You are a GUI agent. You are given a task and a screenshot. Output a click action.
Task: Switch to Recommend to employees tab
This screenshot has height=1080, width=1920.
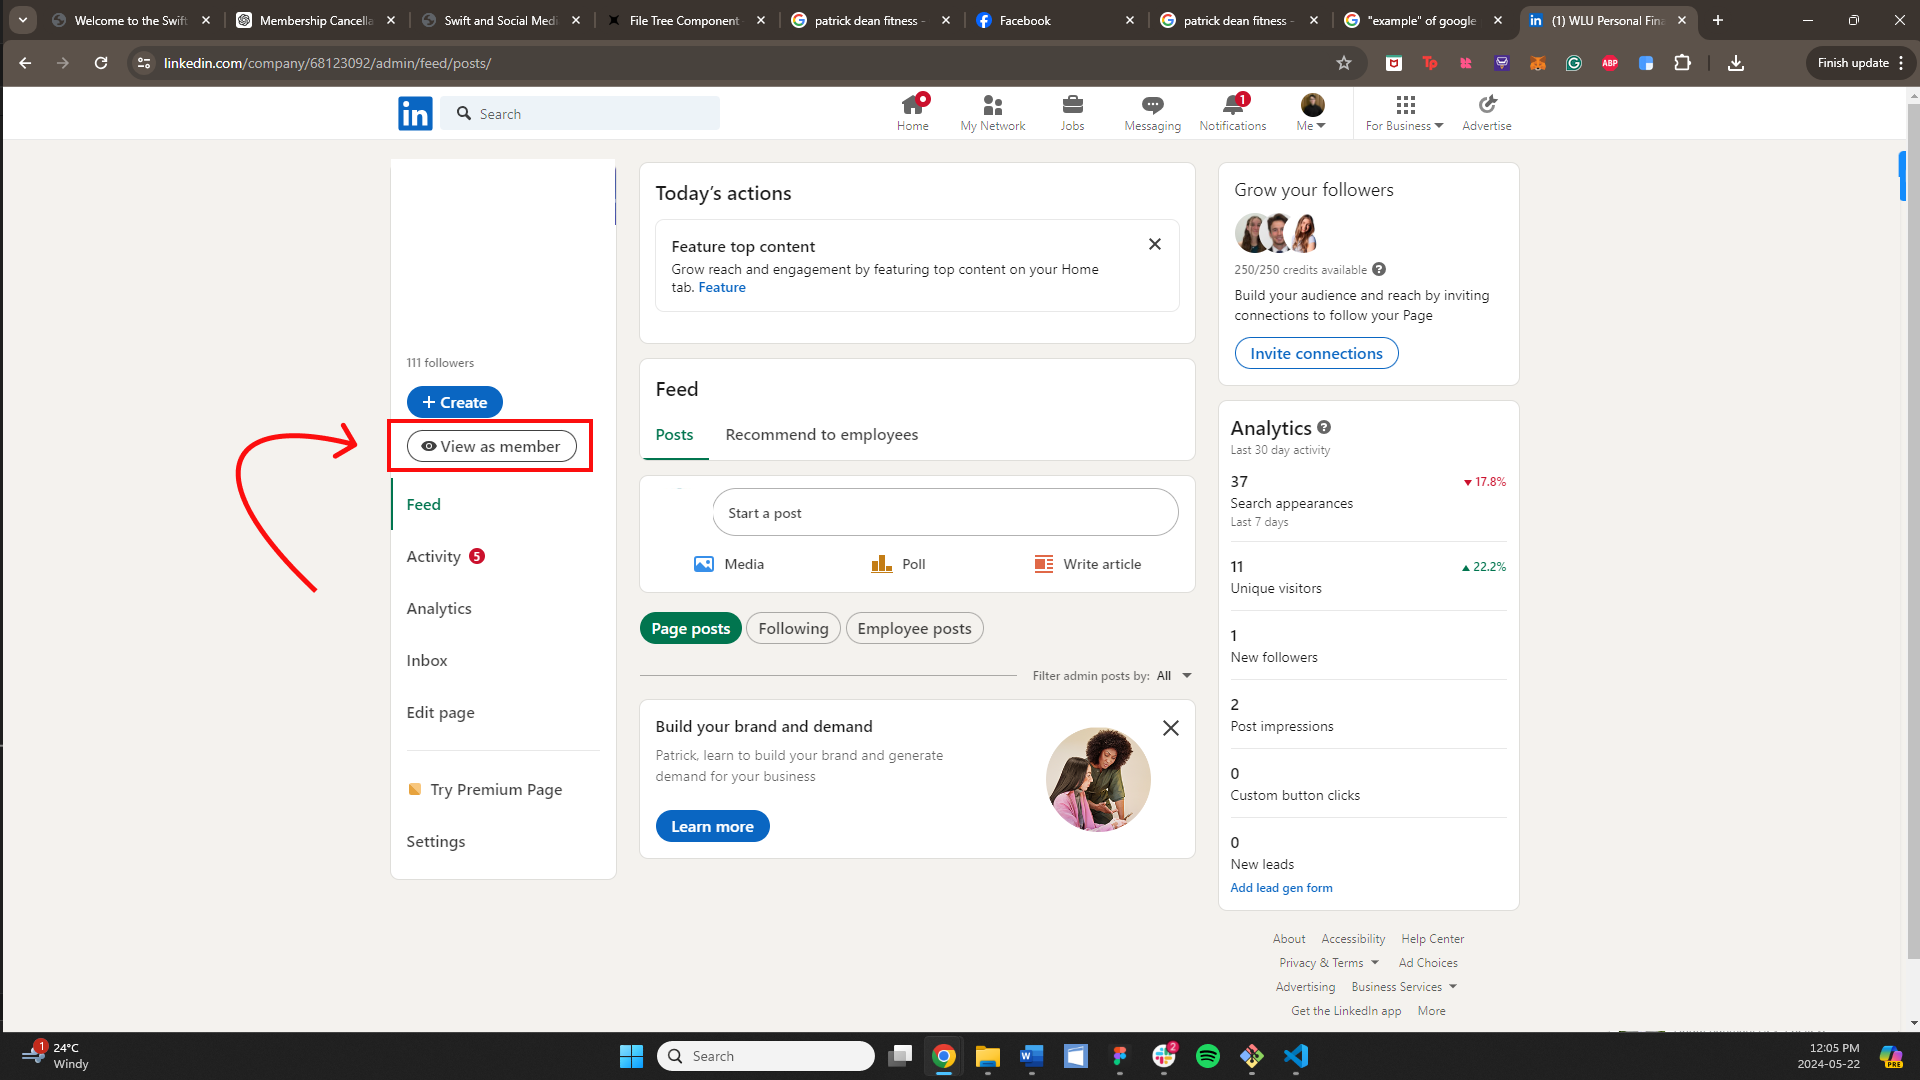coord(821,434)
